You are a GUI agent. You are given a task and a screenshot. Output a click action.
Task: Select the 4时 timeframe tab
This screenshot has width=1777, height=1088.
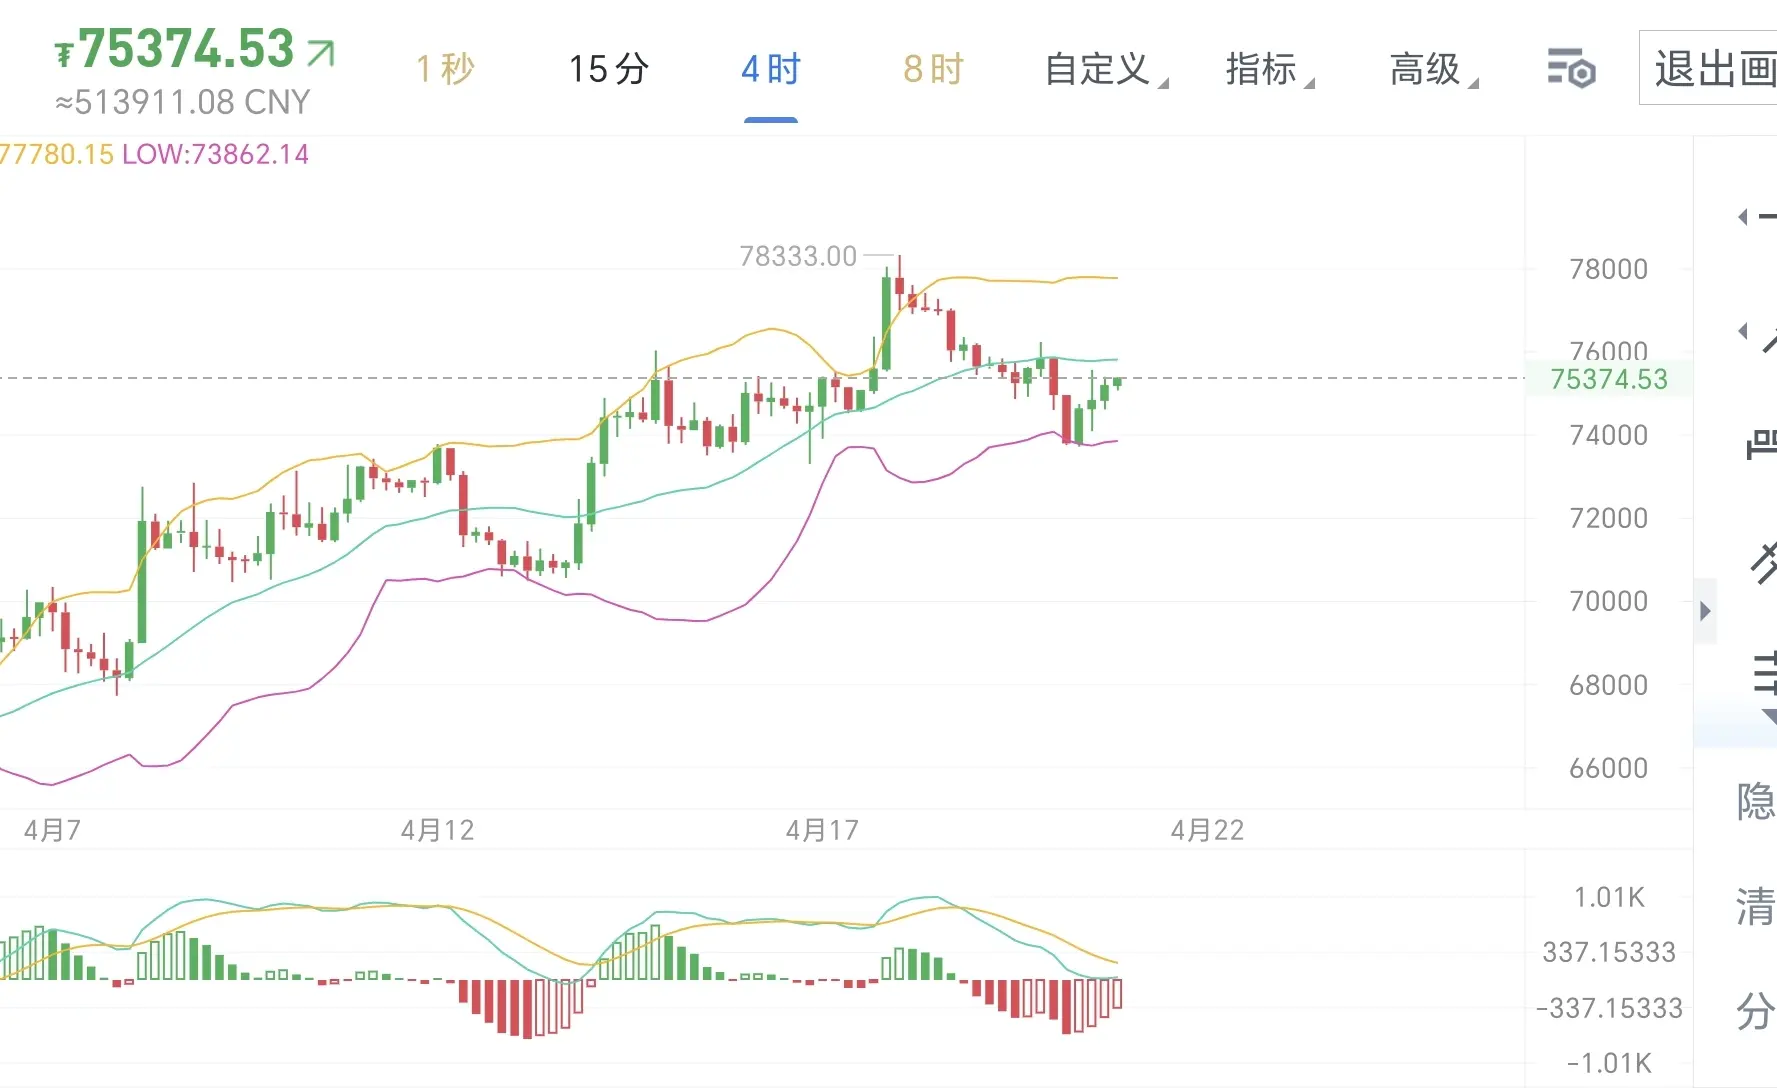click(x=770, y=70)
